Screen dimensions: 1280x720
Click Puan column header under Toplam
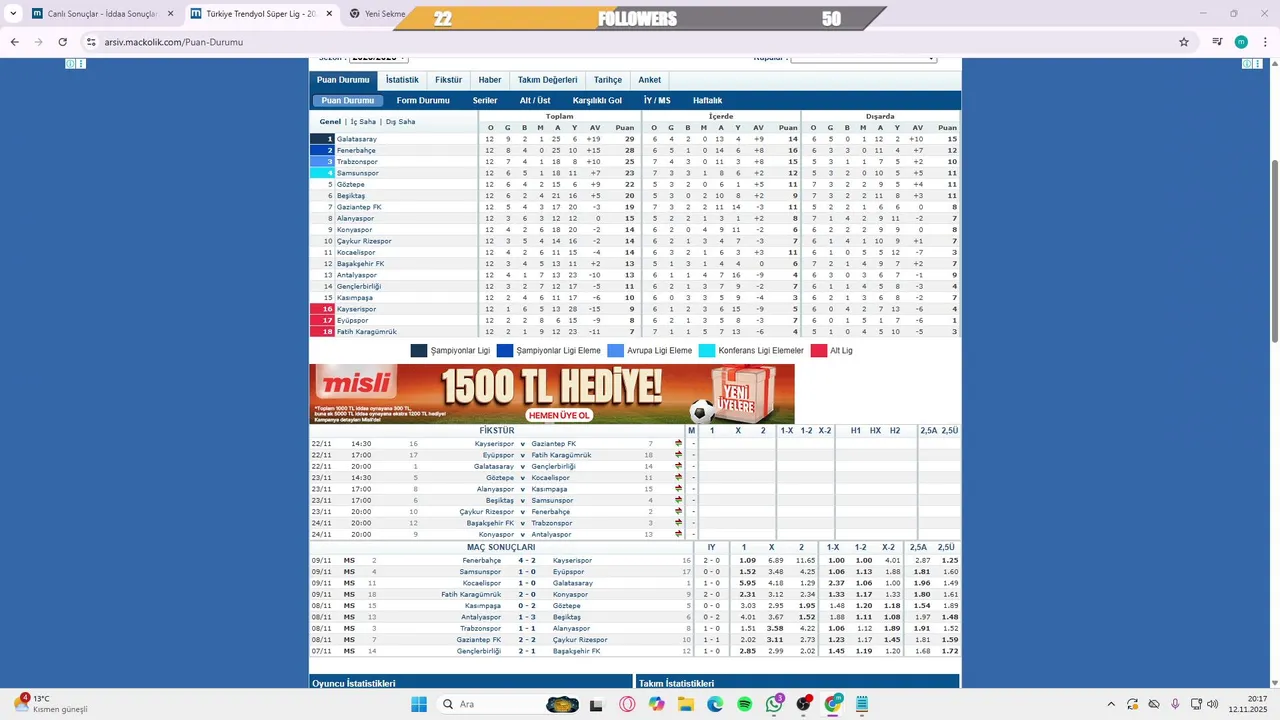[625, 128]
